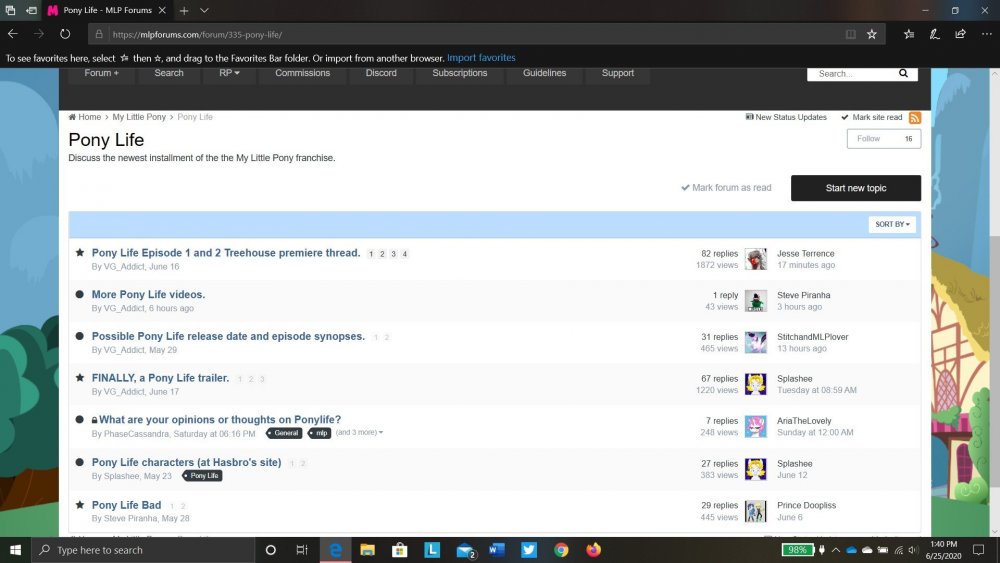Open the Discord menu item

381,73
